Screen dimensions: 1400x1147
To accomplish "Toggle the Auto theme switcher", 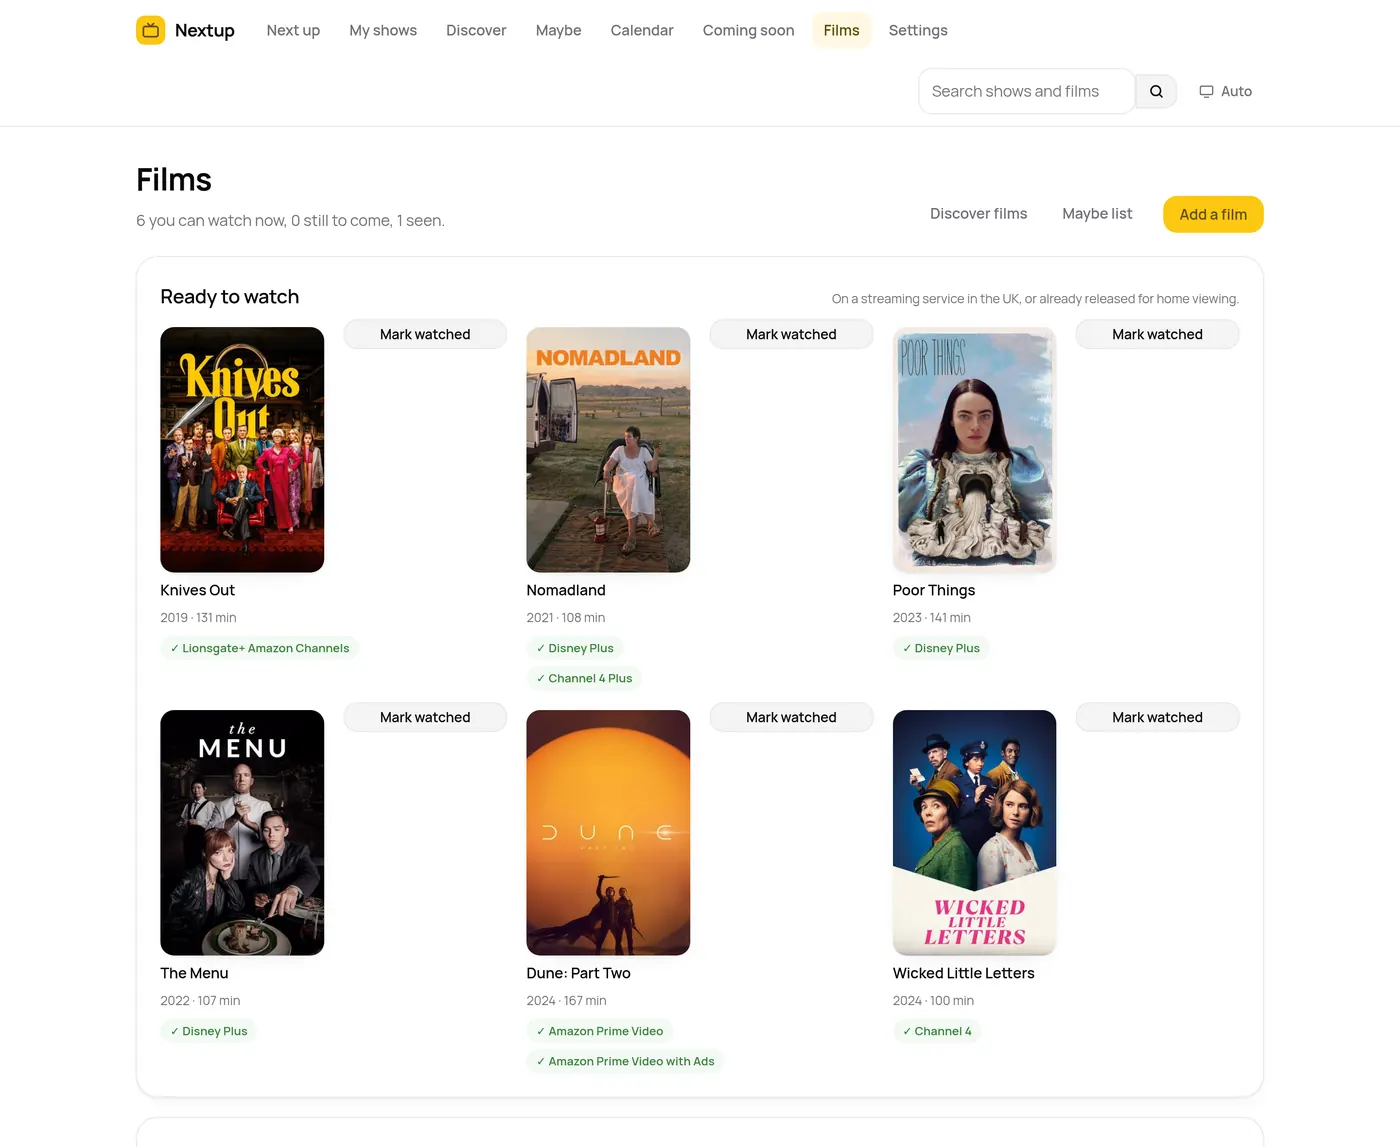I will (x=1225, y=91).
